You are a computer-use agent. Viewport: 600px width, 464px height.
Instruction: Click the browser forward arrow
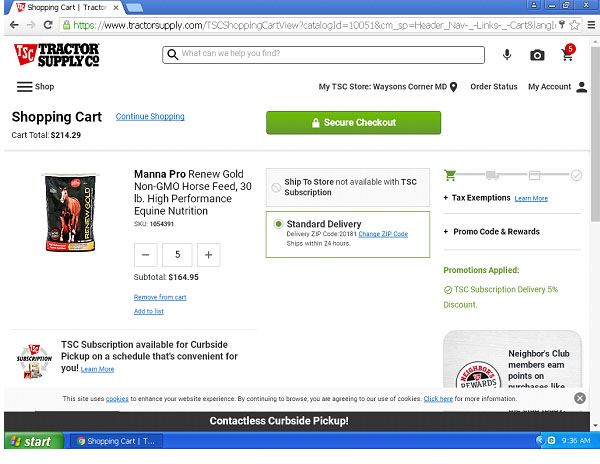tap(31, 25)
